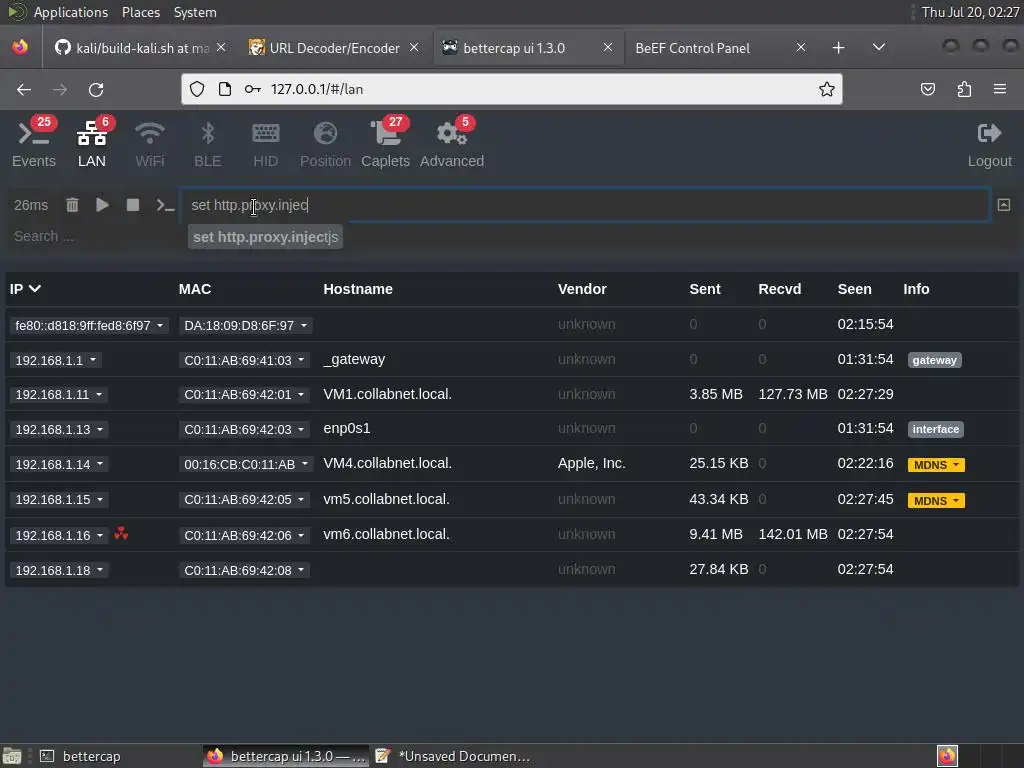Open the LAN module
The width and height of the screenshot is (1024, 768).
(x=91, y=145)
